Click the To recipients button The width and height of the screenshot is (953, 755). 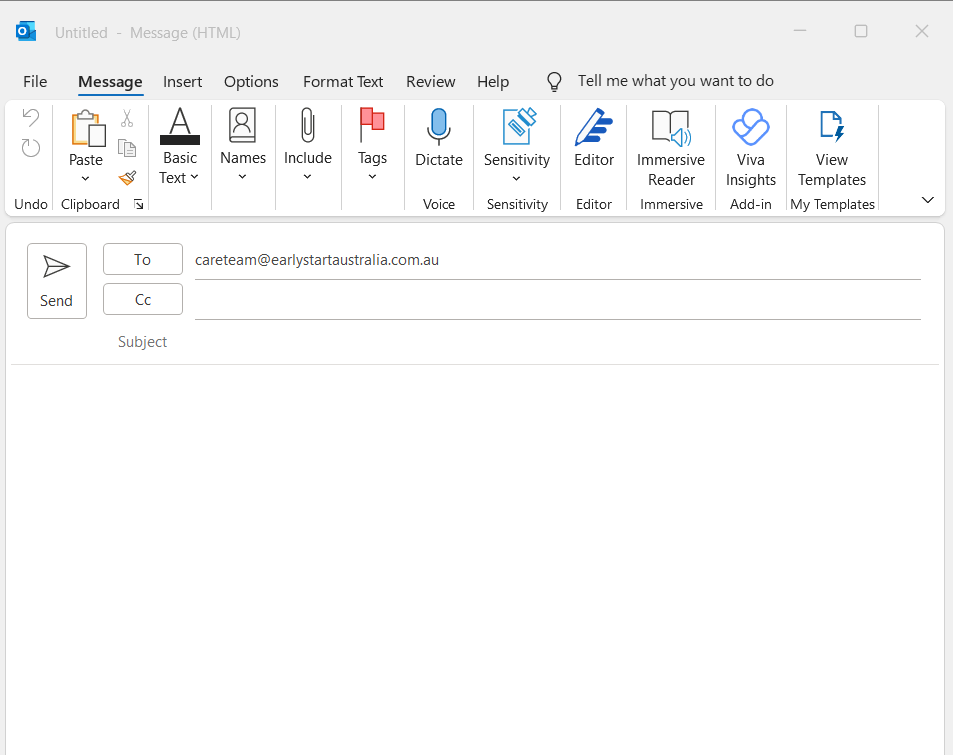143,260
